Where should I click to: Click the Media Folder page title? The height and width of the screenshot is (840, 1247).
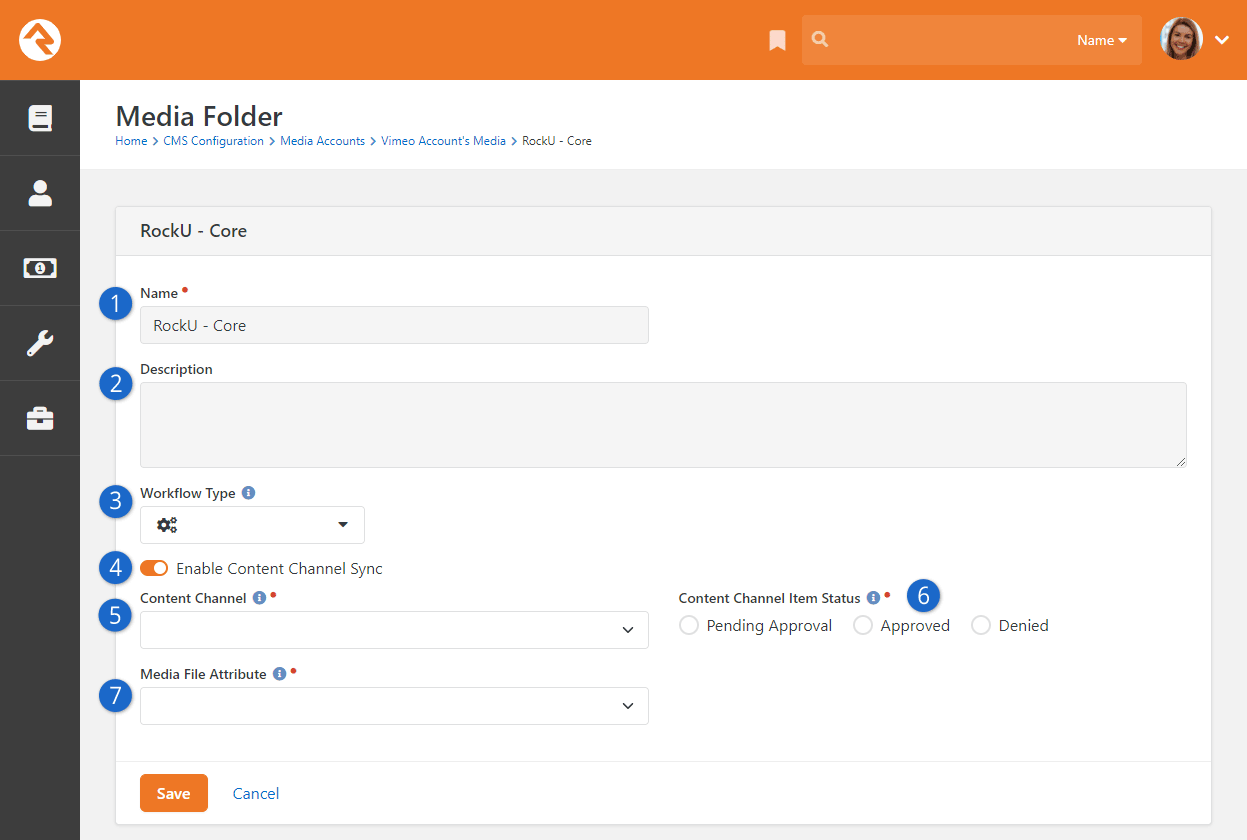click(x=199, y=116)
